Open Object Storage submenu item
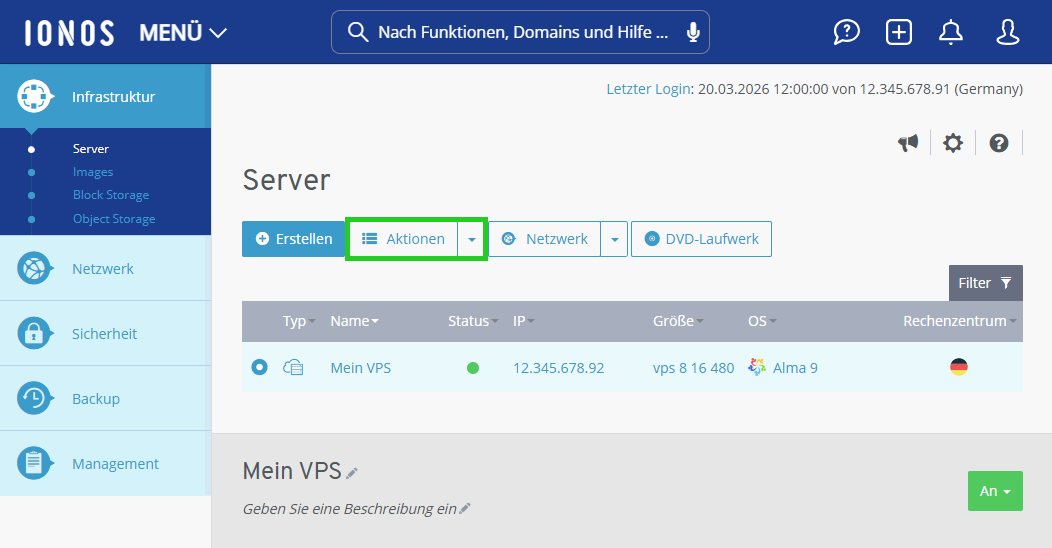The image size is (1052, 548). [x=114, y=219]
